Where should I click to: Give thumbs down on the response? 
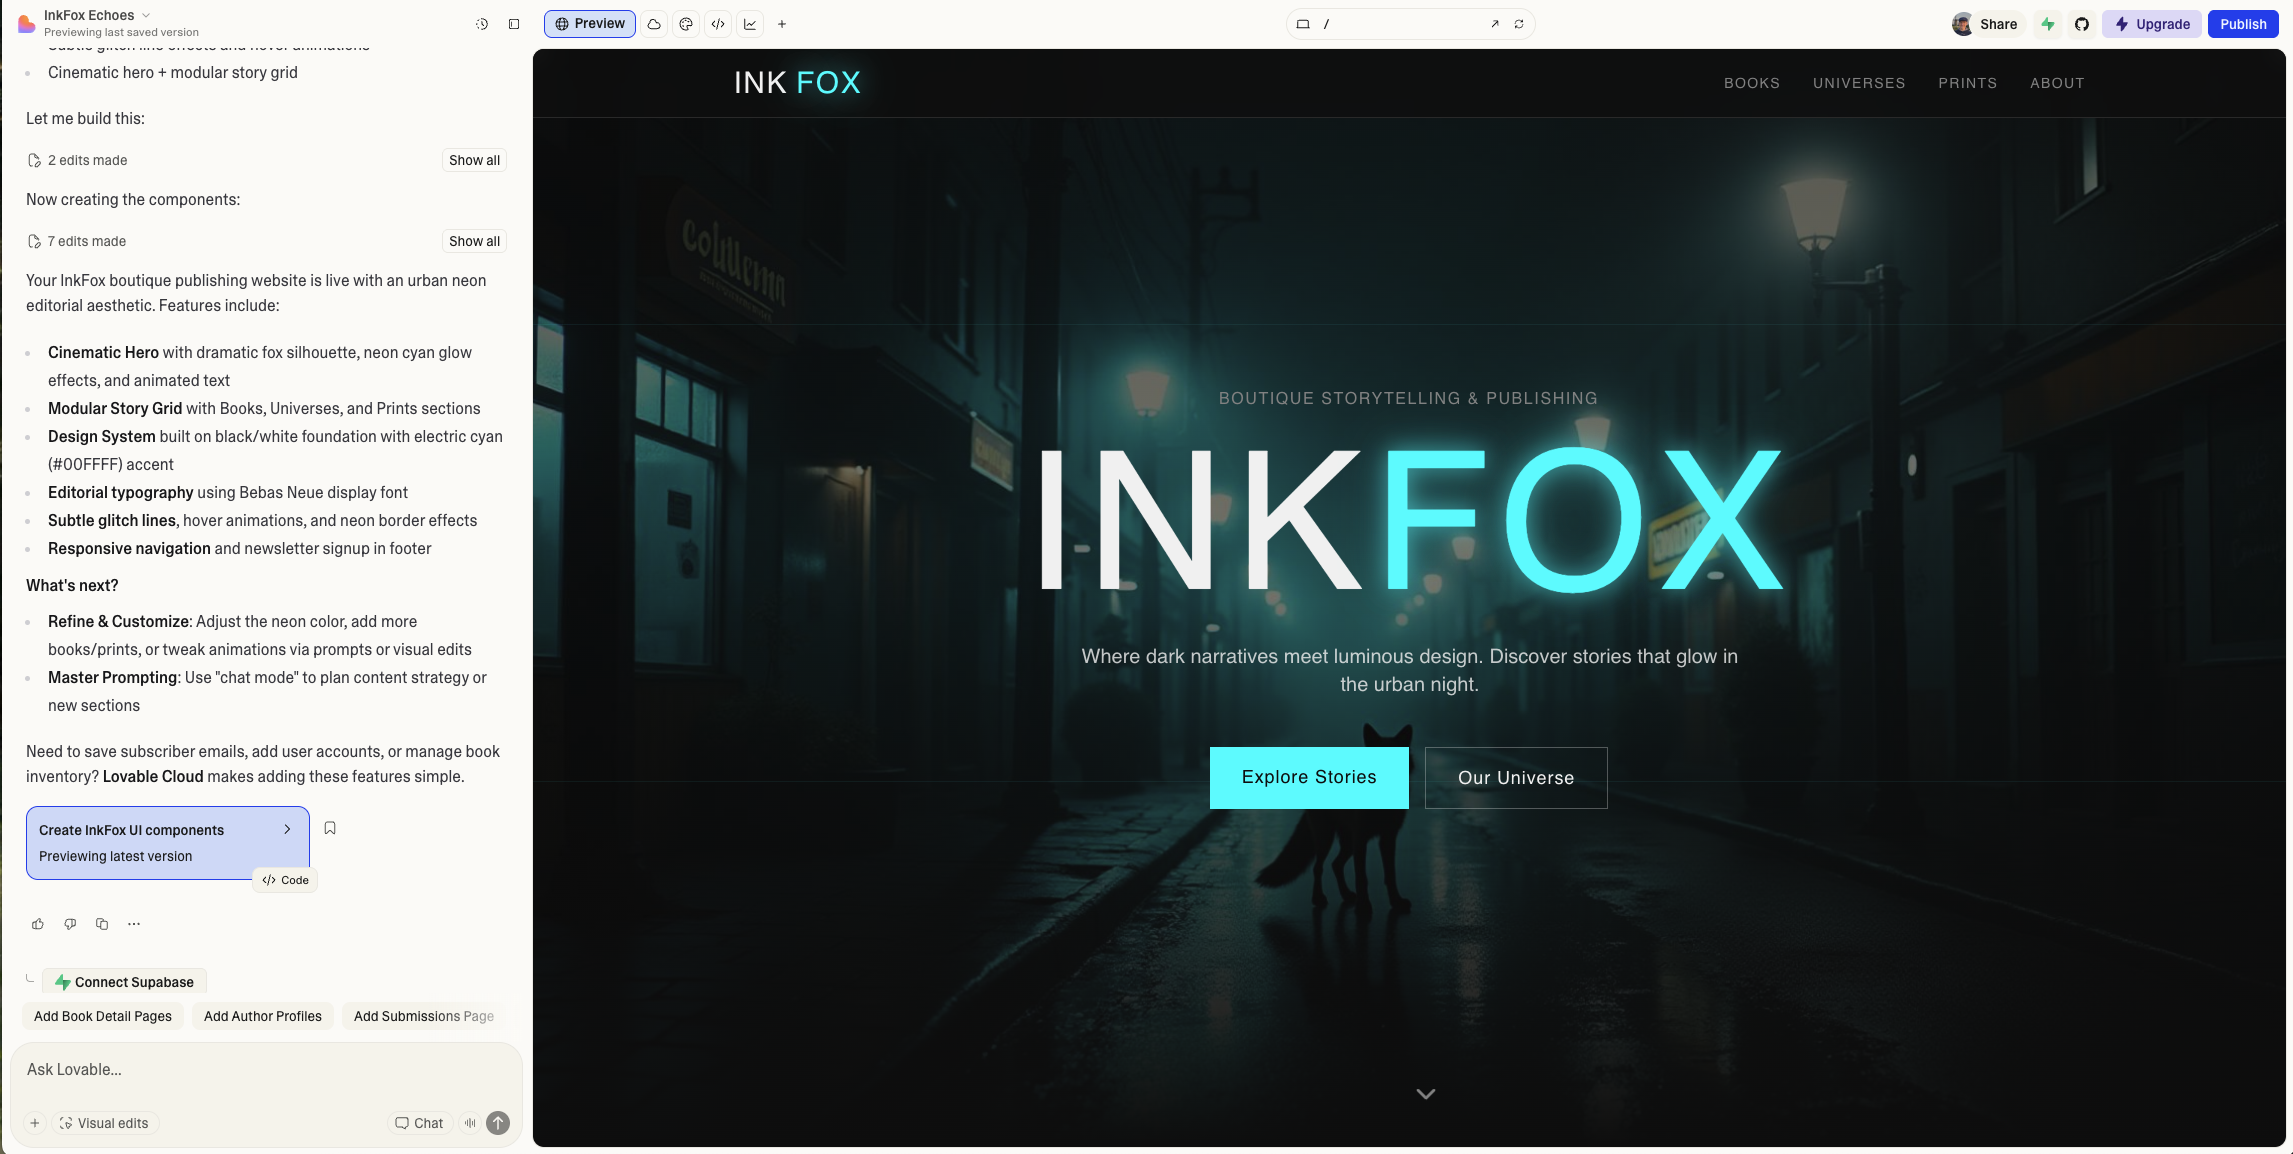click(x=70, y=924)
